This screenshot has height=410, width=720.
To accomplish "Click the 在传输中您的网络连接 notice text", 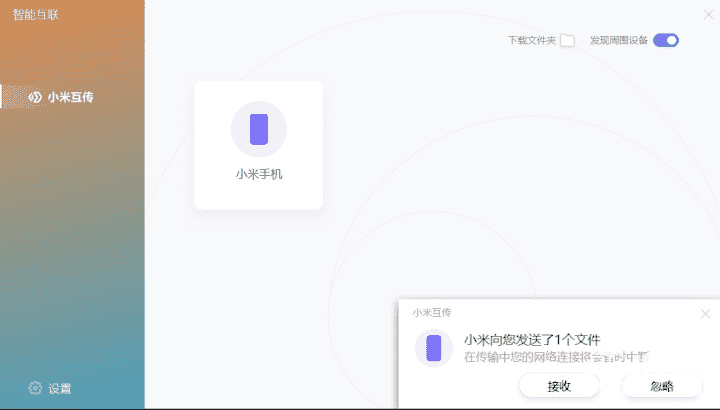I will [x=556, y=357].
